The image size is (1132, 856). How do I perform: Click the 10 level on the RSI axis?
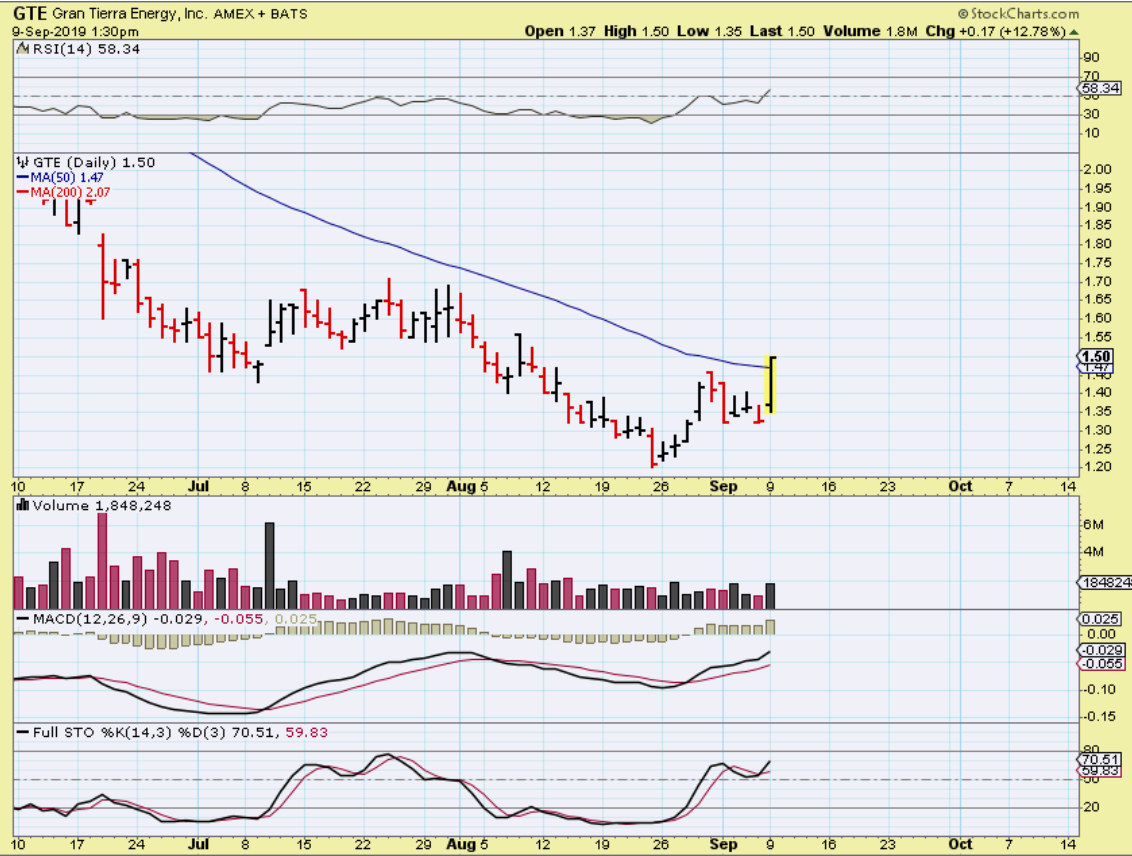tap(1091, 134)
